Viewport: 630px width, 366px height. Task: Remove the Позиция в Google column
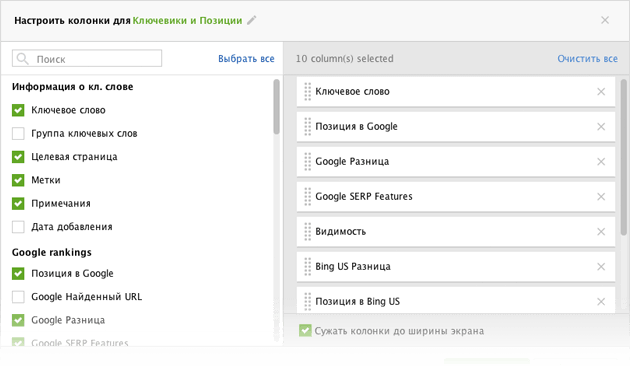601,127
